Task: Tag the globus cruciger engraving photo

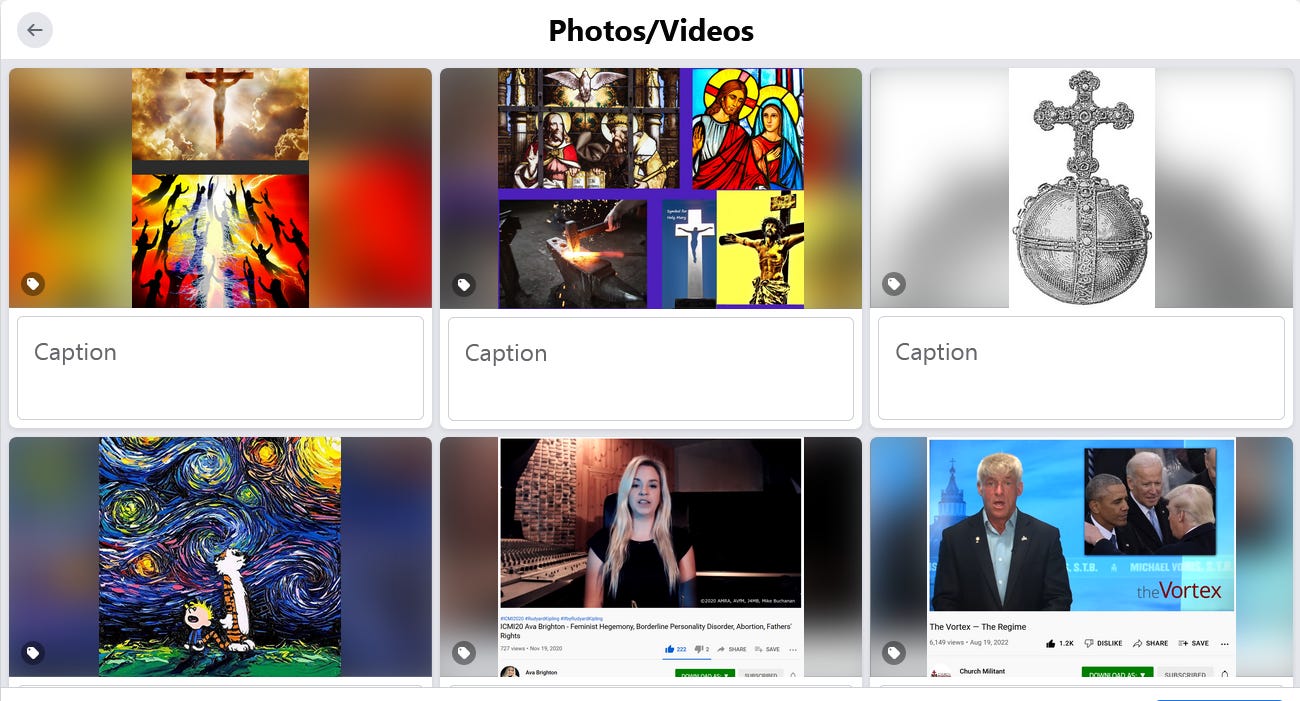Action: point(894,285)
